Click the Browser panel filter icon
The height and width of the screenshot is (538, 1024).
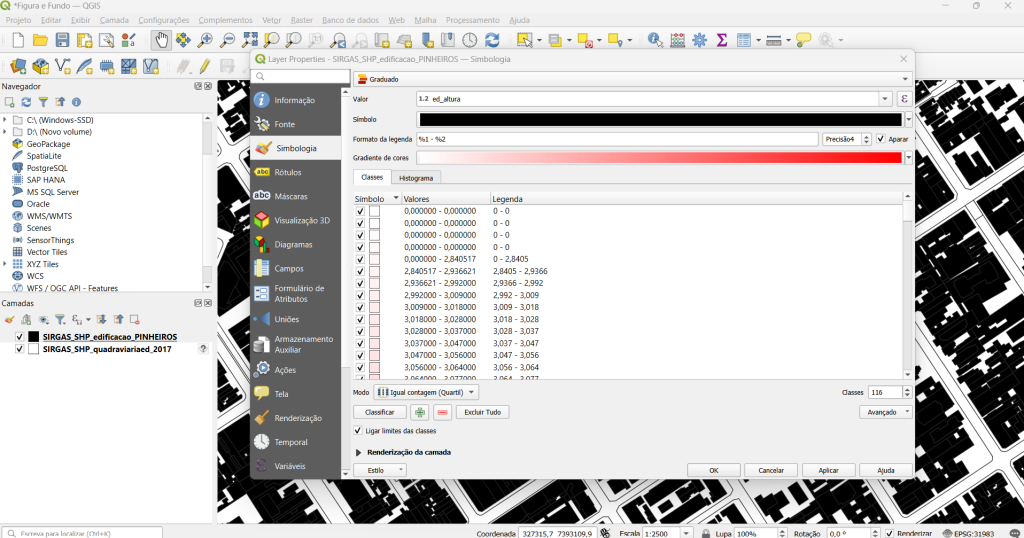[43, 102]
